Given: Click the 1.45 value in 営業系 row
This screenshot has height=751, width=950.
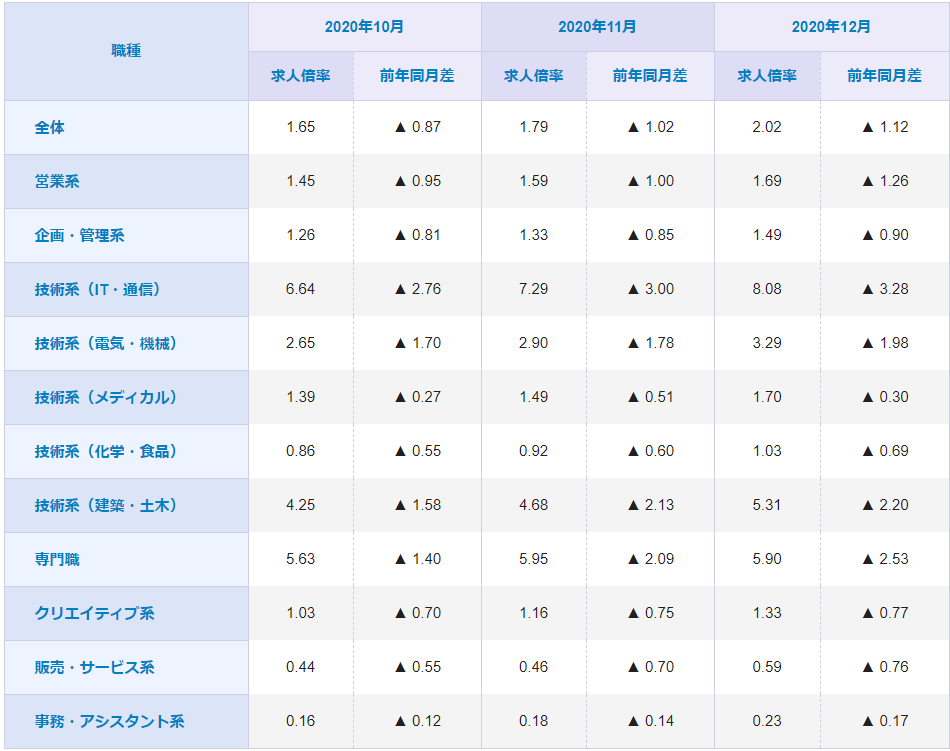Looking at the screenshot, I should click(x=301, y=181).
